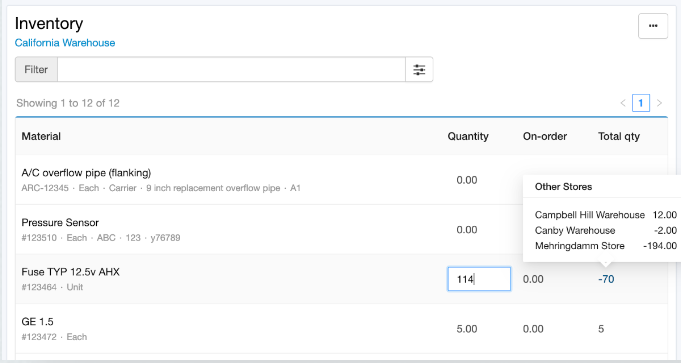
Task: Select the GE 1.5 material name
Action: click(37, 322)
